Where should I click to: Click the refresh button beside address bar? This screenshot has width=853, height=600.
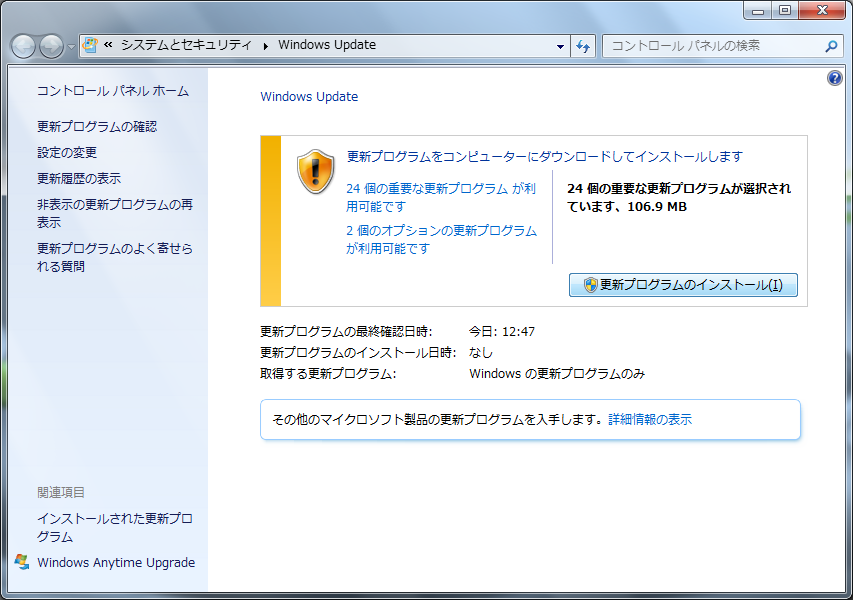pos(583,47)
